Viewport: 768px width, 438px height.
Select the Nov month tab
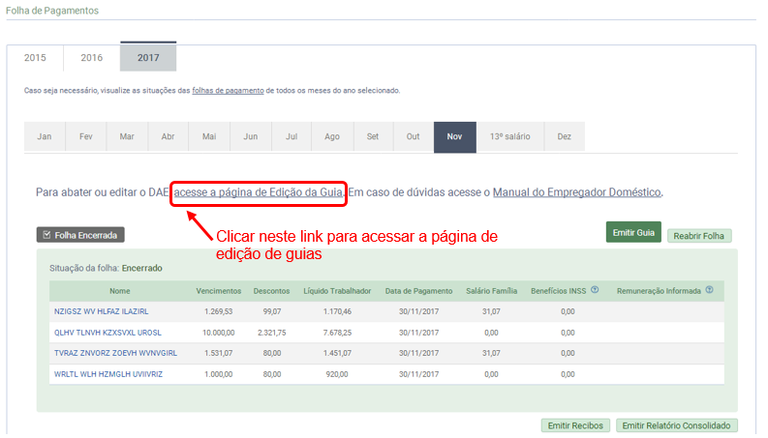[455, 137]
